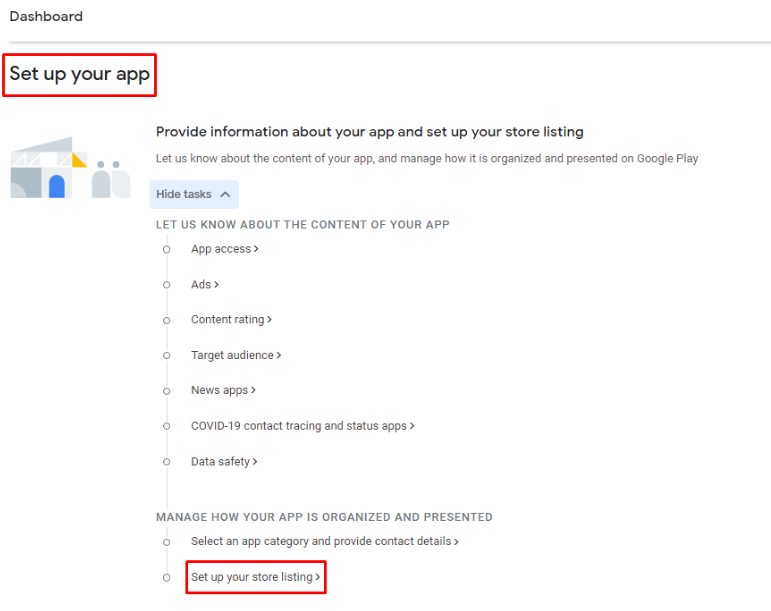The width and height of the screenshot is (771, 611).
Task: Open the App access task
Action: (x=221, y=249)
